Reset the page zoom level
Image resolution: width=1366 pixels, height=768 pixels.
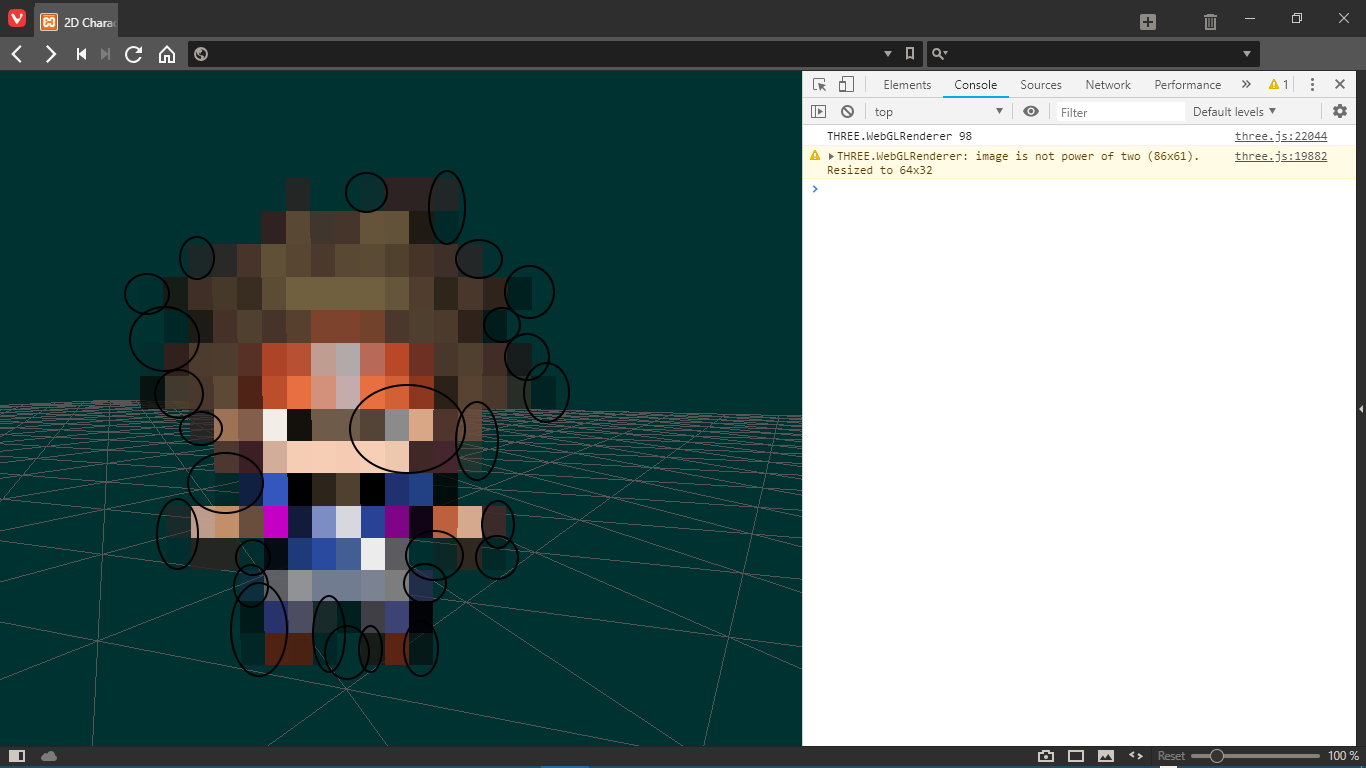[1171, 756]
